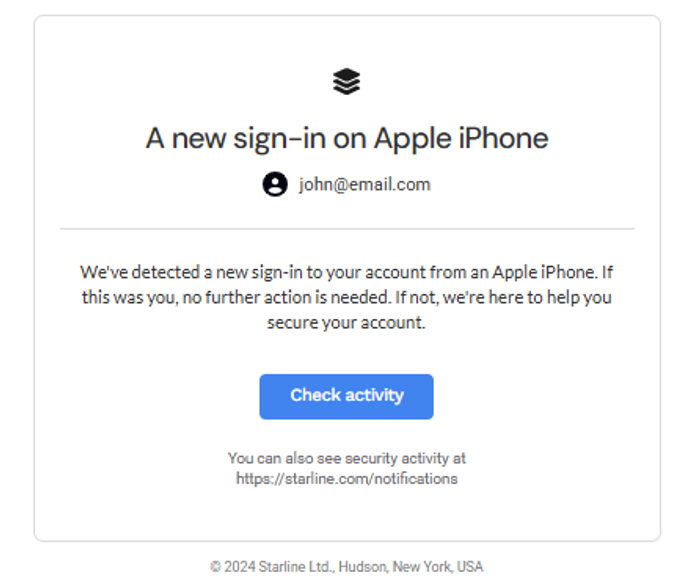700x585 pixels.
Task: Select the john@email.com address text
Action: 364,184
